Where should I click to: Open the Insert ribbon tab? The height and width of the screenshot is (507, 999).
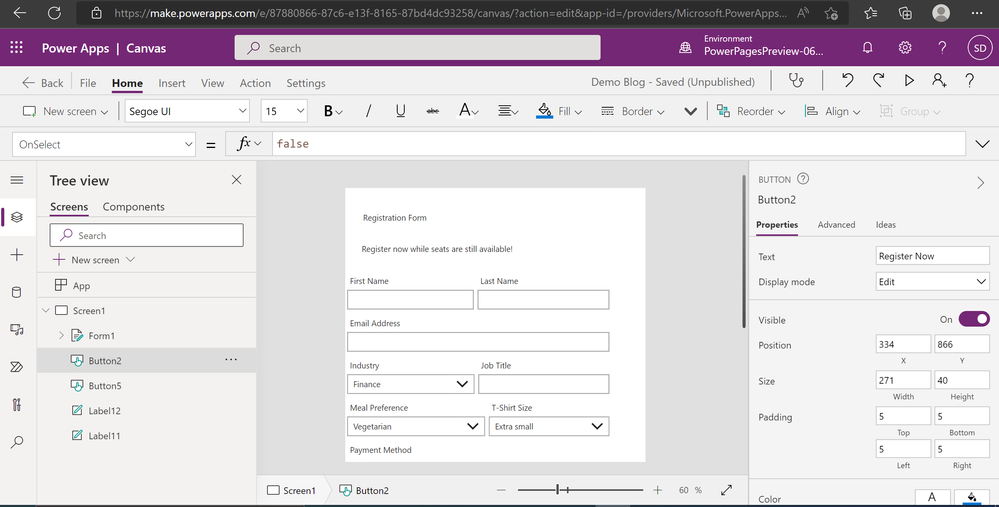(x=171, y=83)
